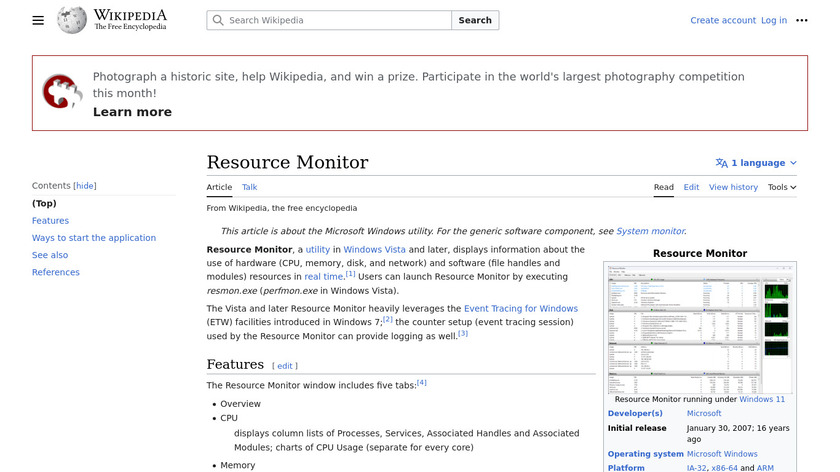Click the Wikipedia globe logo

click(x=72, y=20)
